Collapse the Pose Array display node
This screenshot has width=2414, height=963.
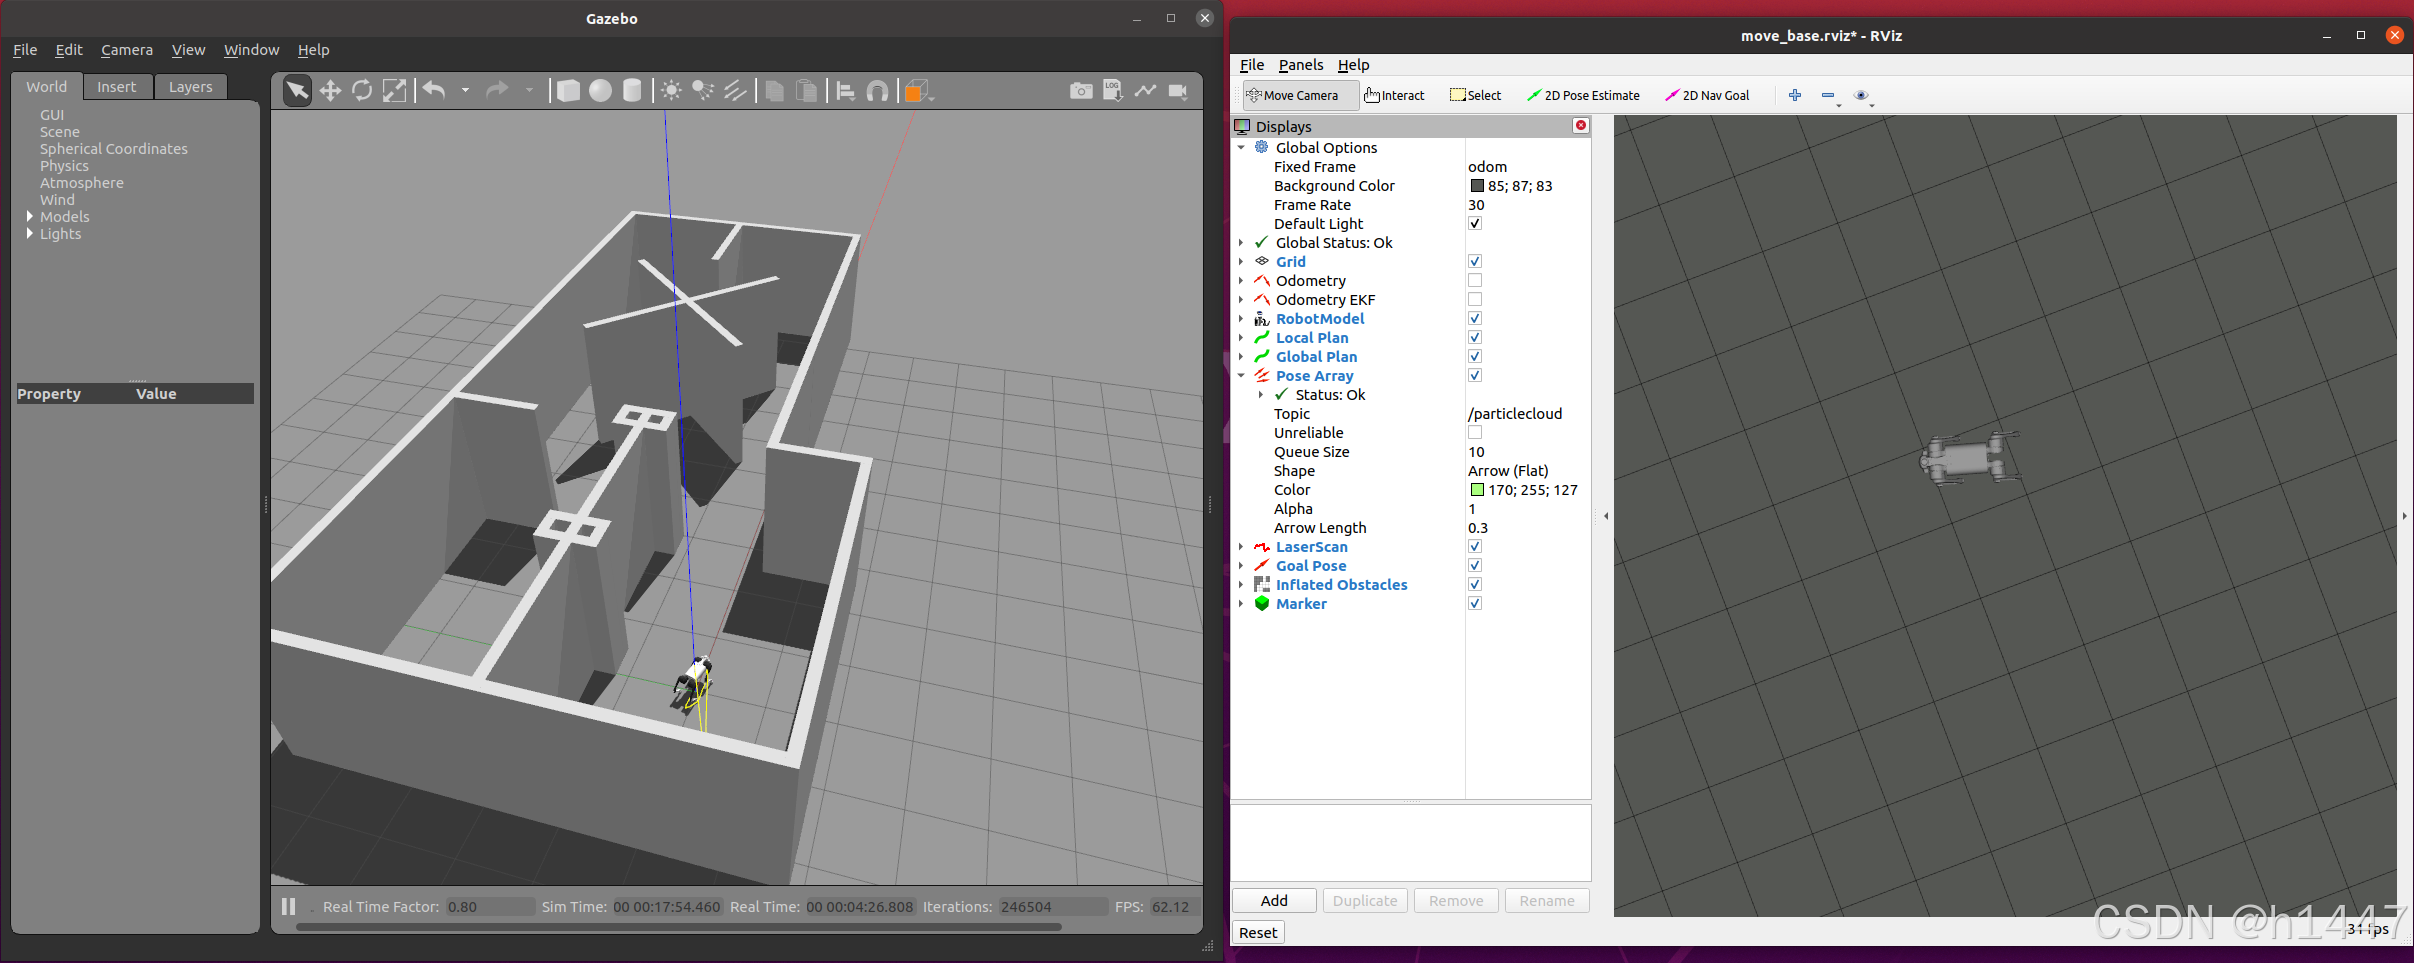1242,375
